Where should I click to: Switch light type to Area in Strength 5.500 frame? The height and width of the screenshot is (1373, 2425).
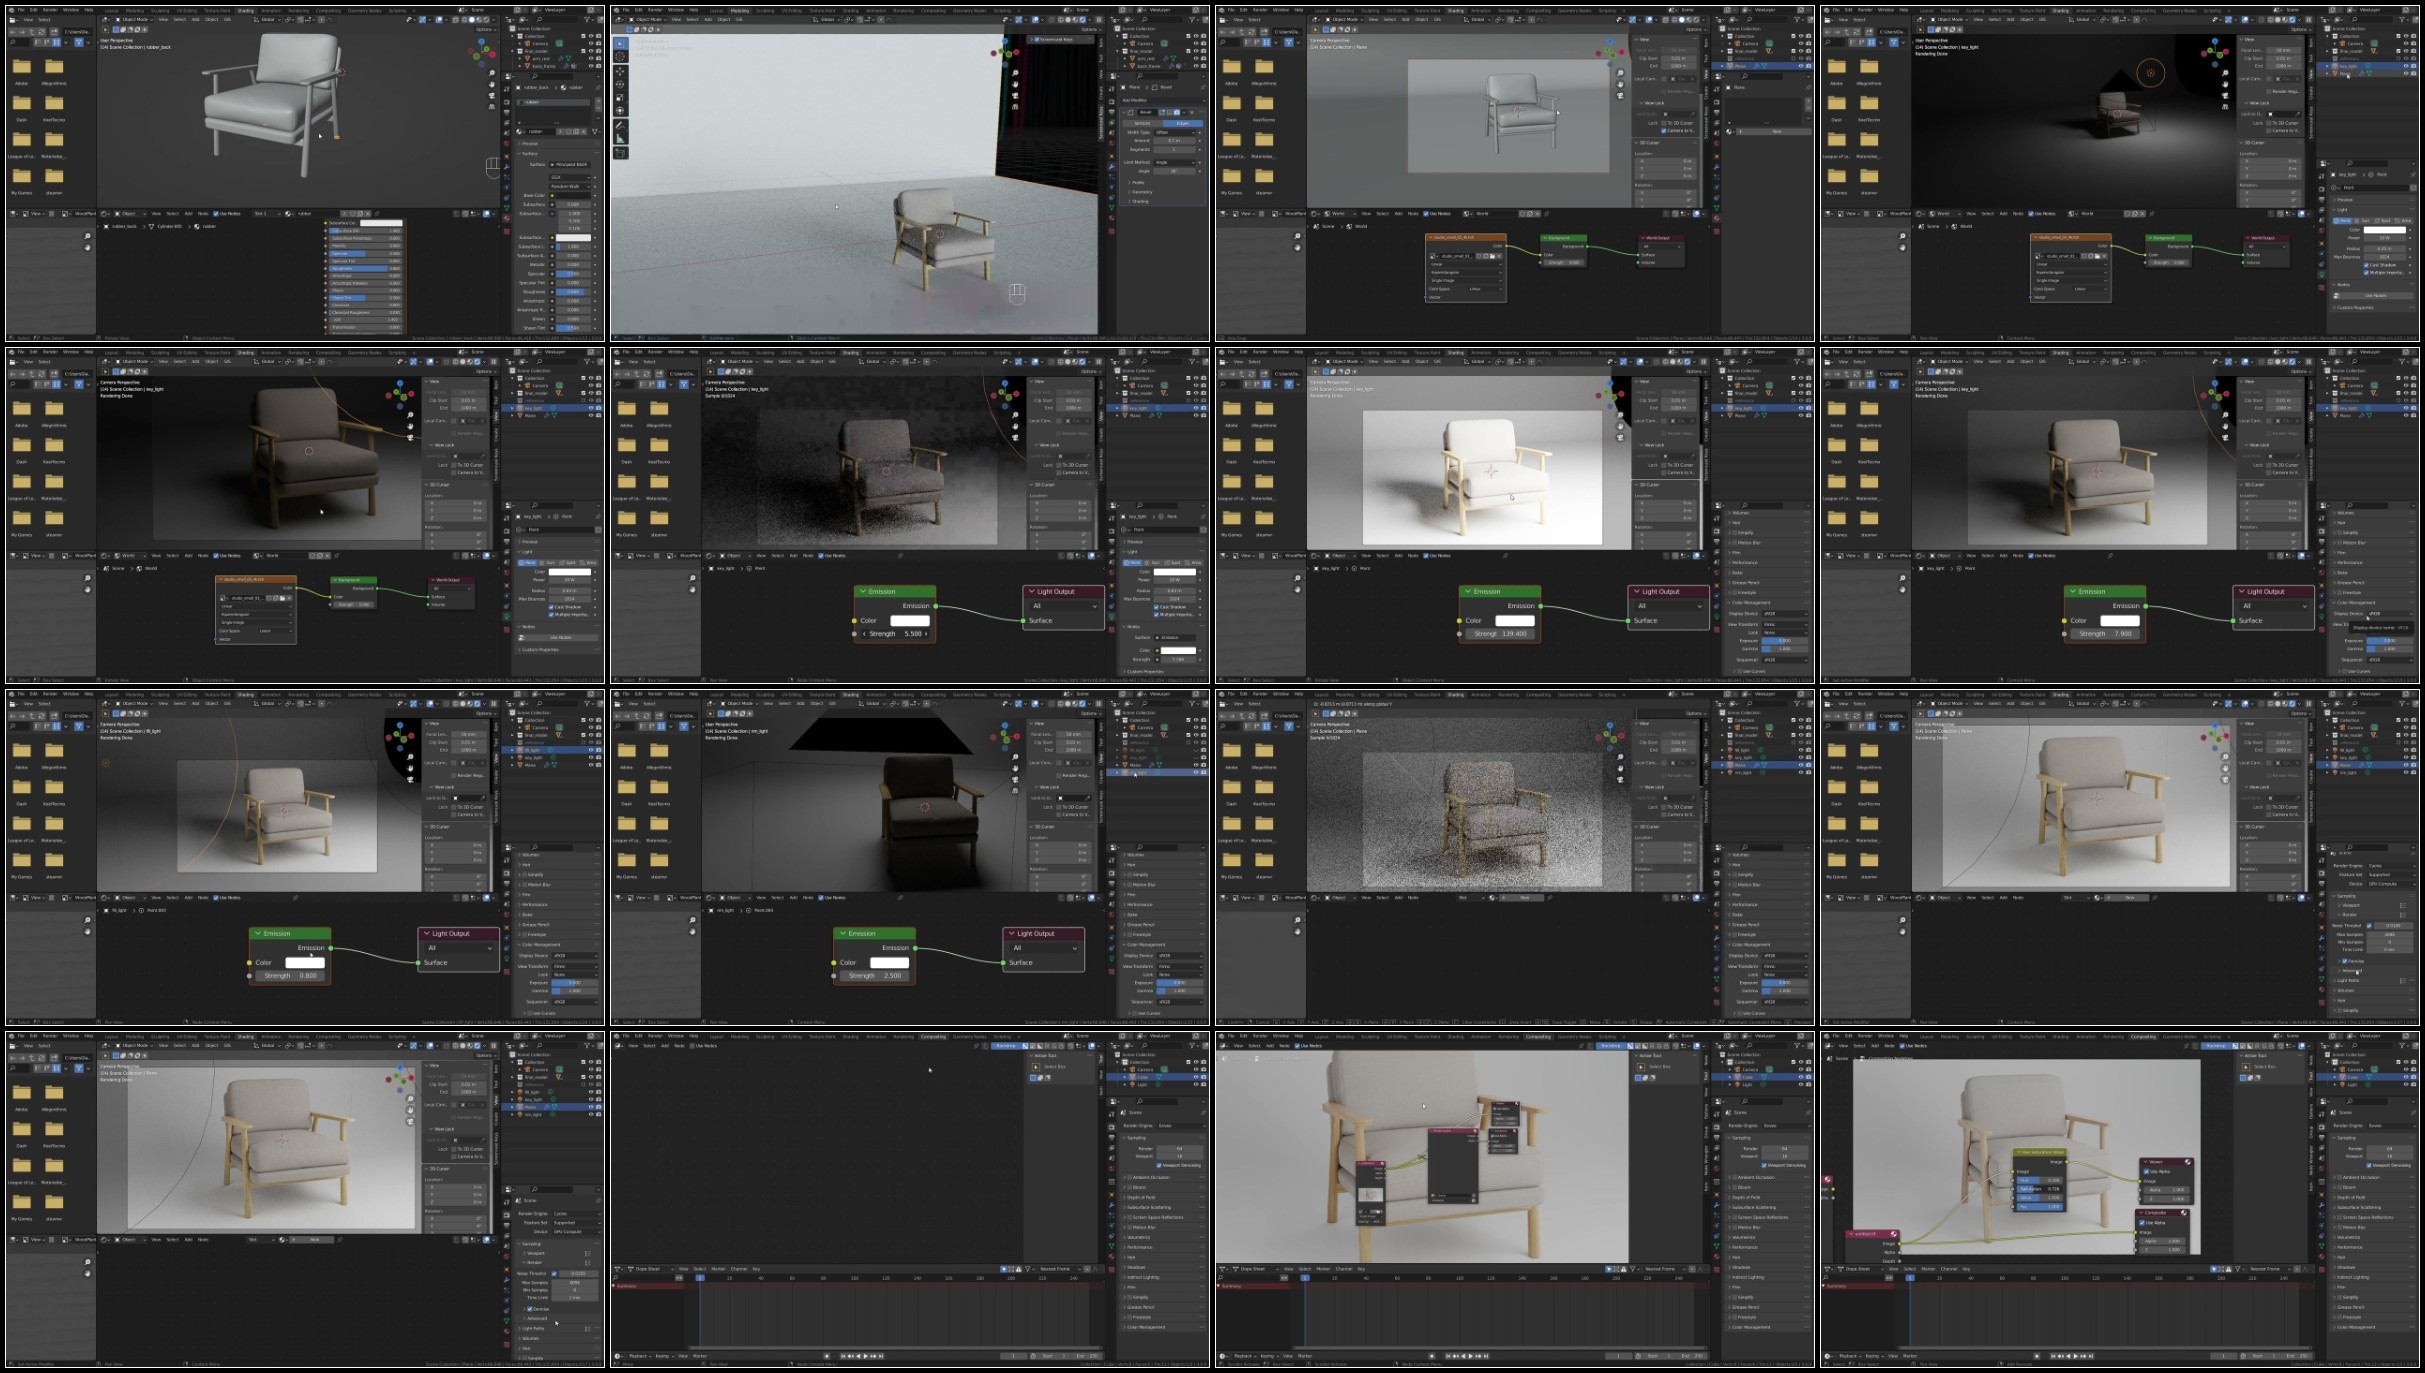(x=1194, y=563)
